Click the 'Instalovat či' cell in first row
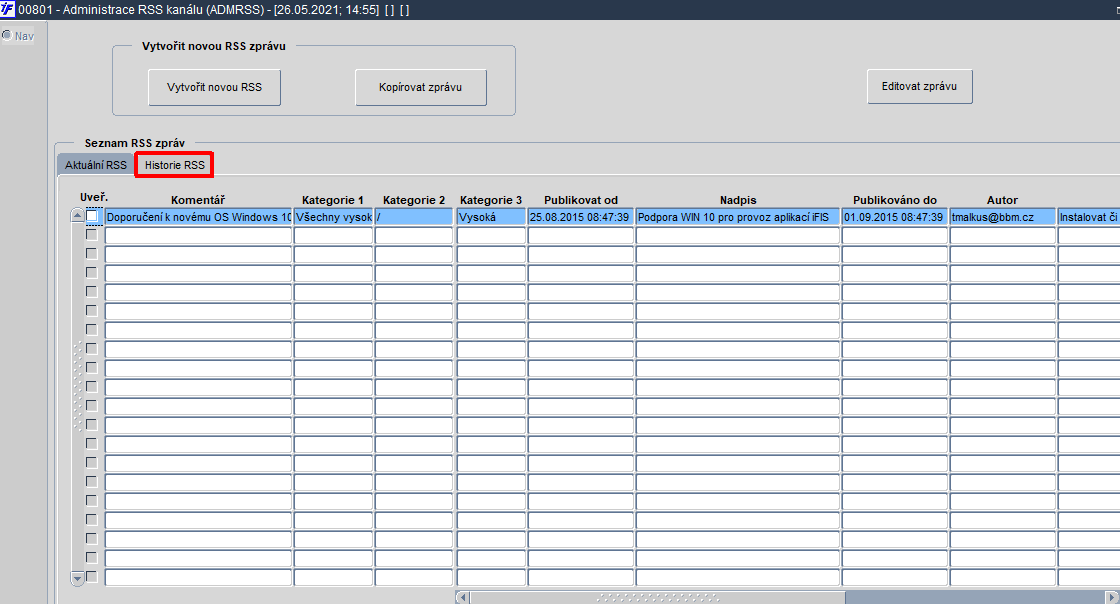 pos(1089,217)
